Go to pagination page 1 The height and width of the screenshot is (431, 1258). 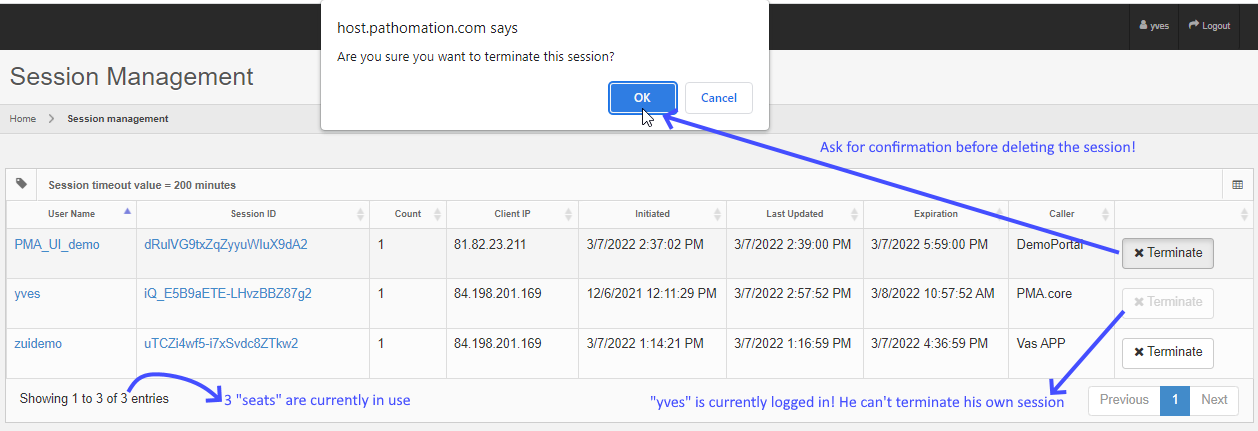pyautogui.click(x=1174, y=400)
